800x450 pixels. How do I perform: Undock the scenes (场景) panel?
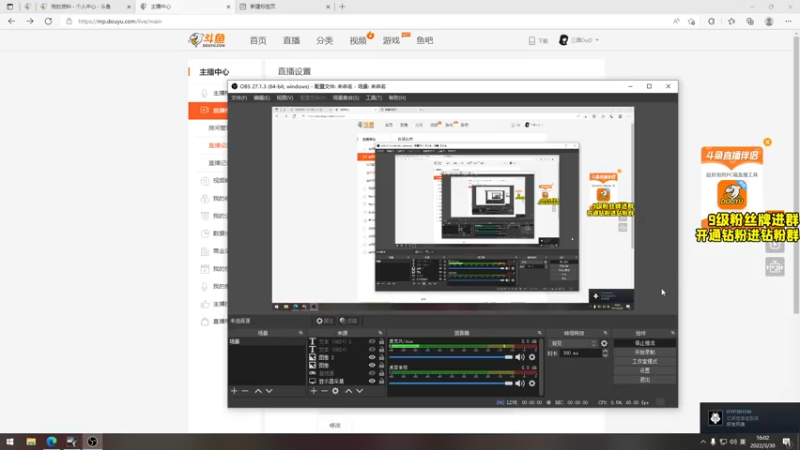(x=301, y=333)
